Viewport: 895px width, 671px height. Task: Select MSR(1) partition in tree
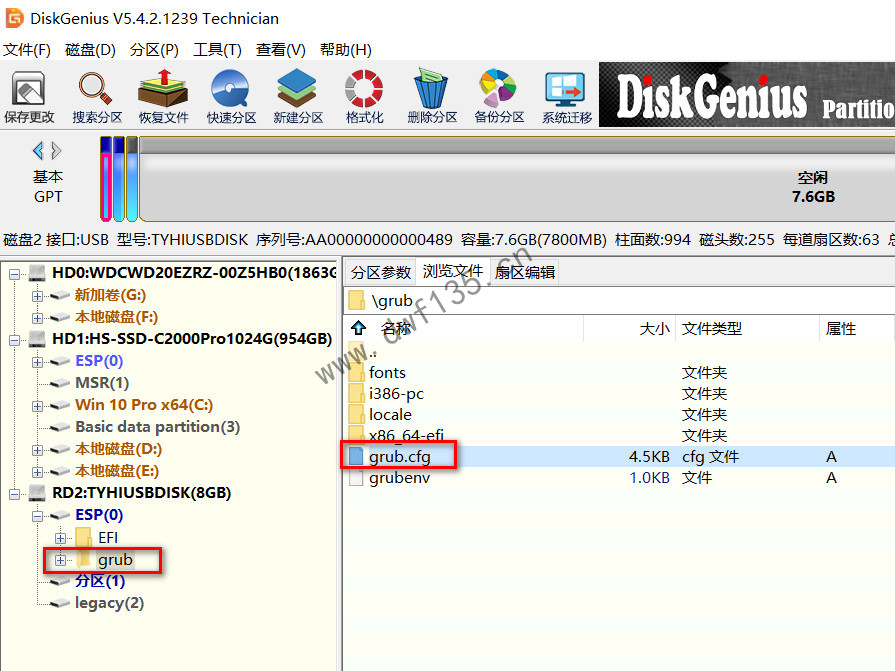(x=102, y=383)
